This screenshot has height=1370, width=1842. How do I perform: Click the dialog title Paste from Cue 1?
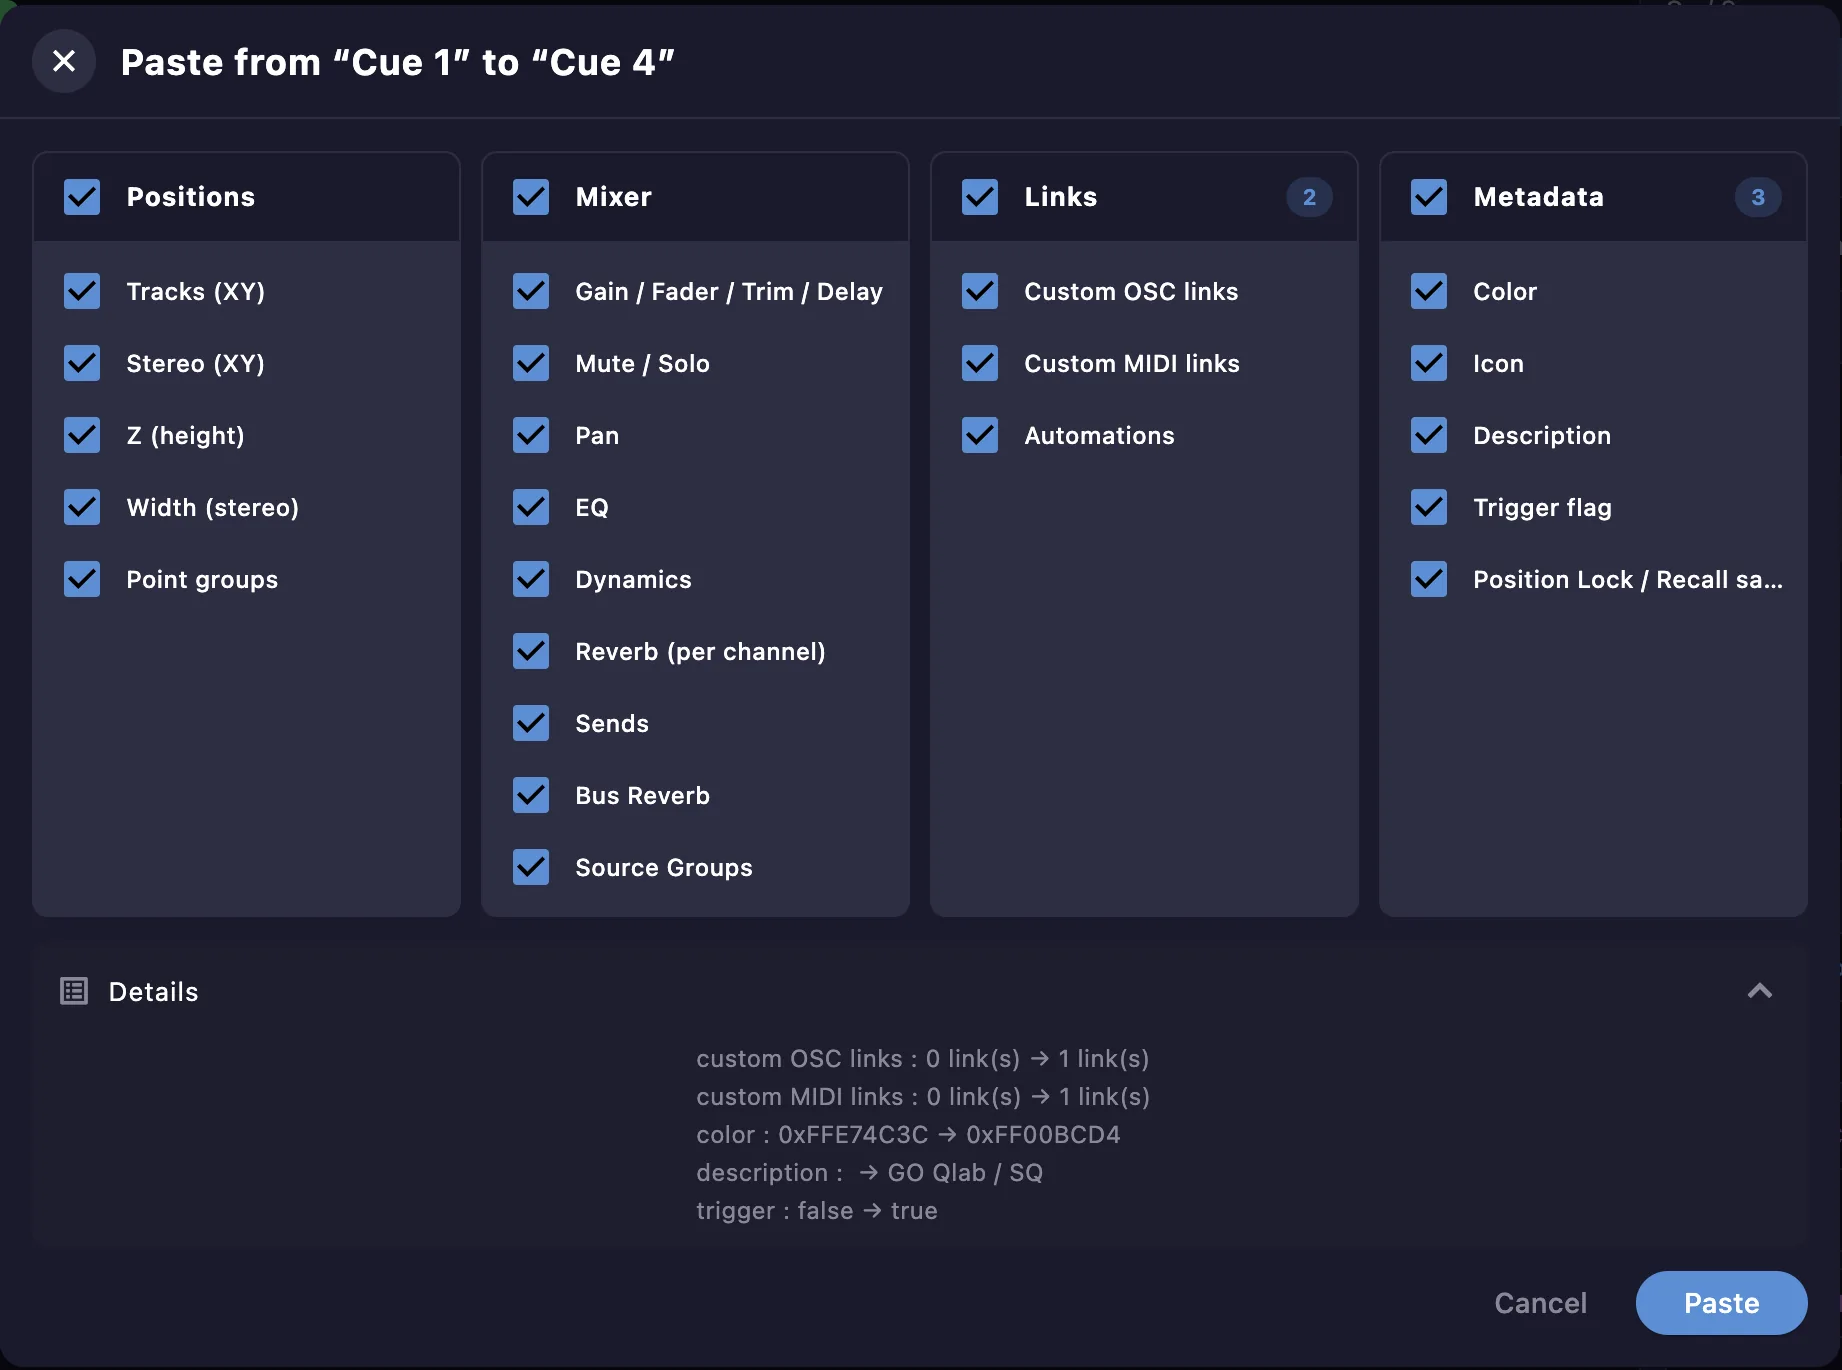398,62
